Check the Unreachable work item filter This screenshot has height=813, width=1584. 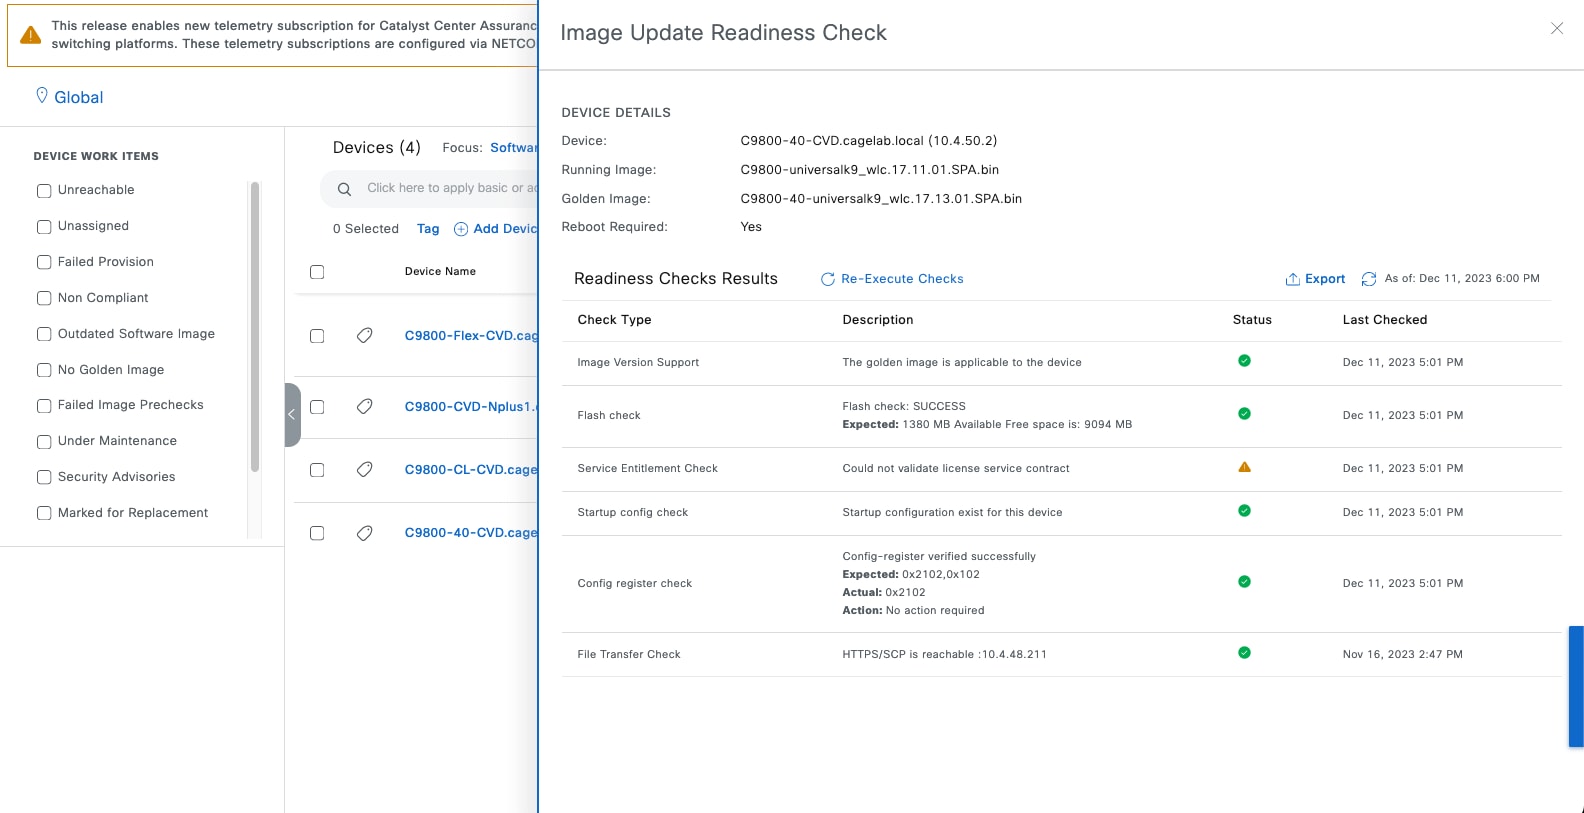coord(44,191)
